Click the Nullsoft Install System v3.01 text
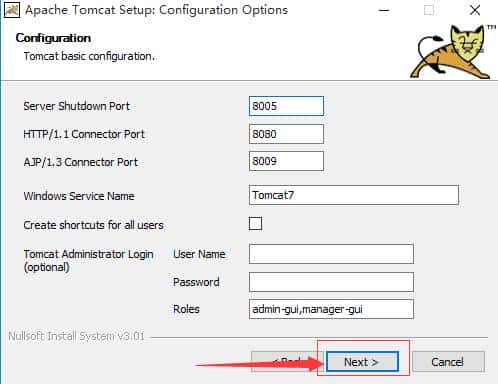The height and width of the screenshot is (384, 498). (77, 336)
